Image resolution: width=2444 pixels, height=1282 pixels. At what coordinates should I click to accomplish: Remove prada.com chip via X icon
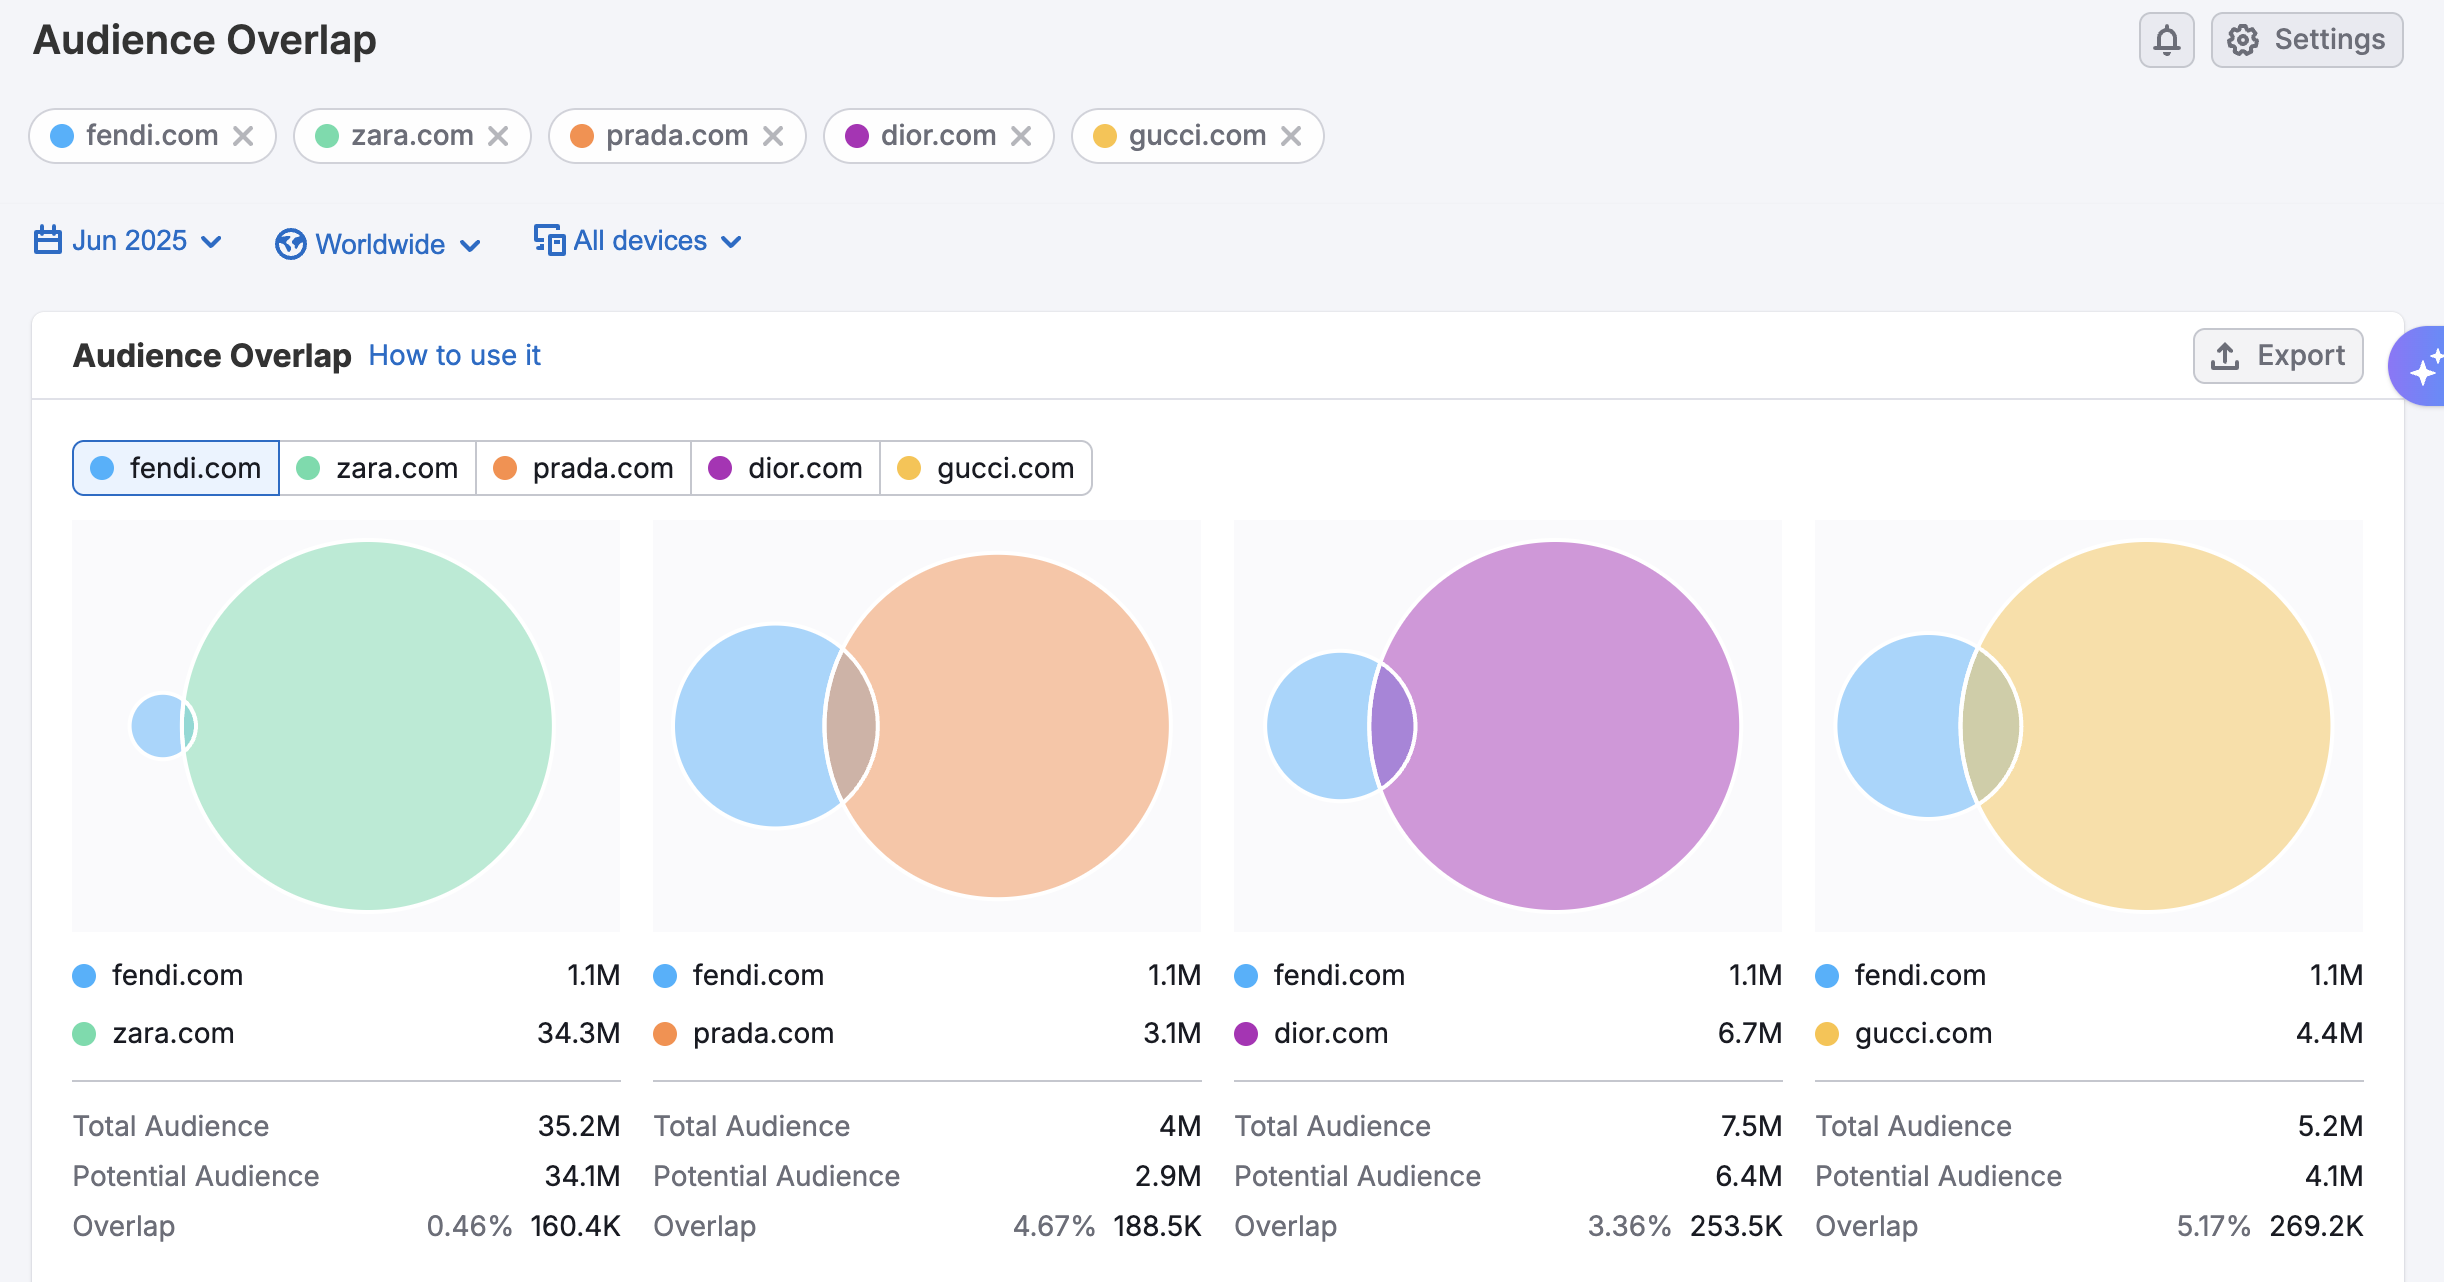coord(773,136)
